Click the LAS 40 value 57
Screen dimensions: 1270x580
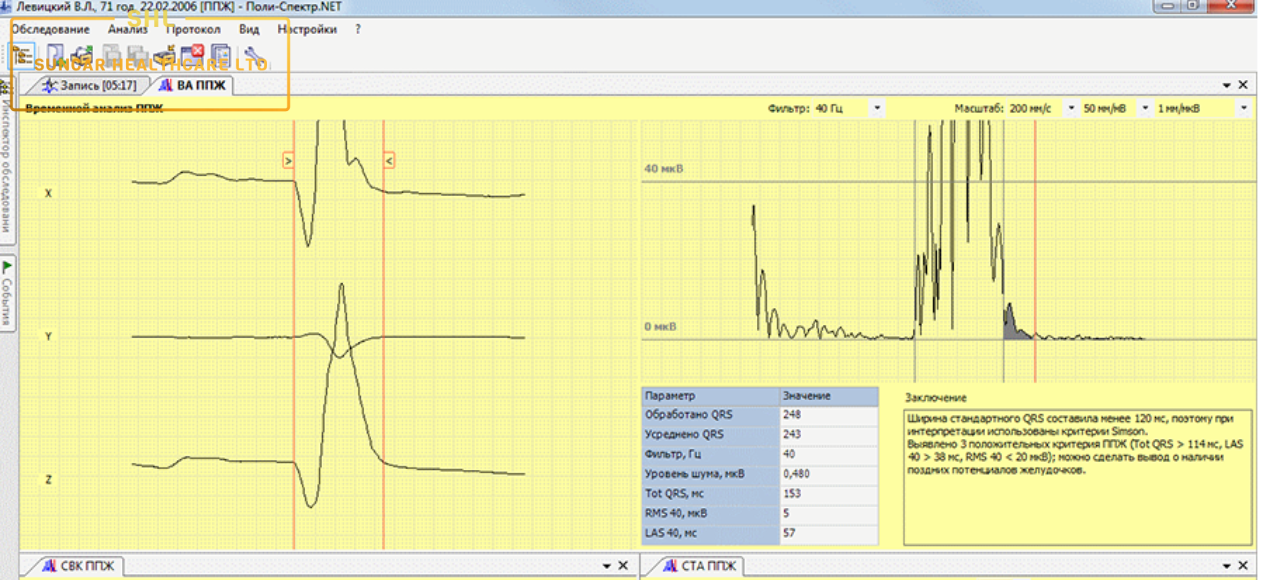pyautogui.click(x=828, y=533)
